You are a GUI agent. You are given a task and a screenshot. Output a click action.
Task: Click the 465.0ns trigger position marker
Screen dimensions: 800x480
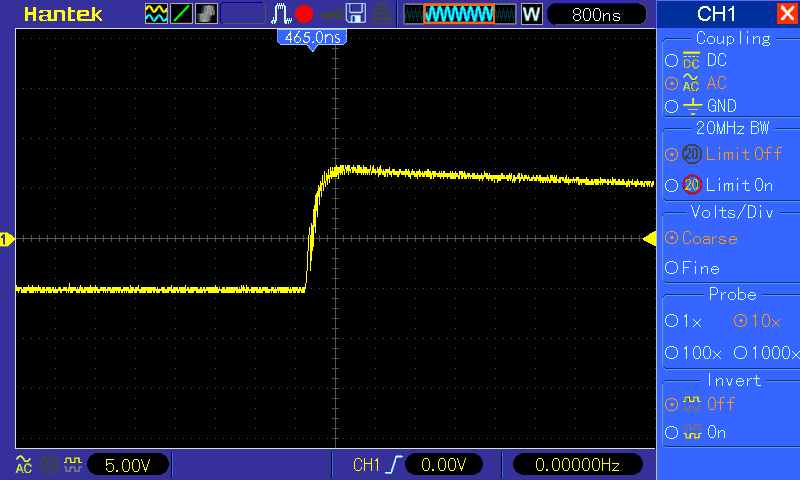point(312,38)
